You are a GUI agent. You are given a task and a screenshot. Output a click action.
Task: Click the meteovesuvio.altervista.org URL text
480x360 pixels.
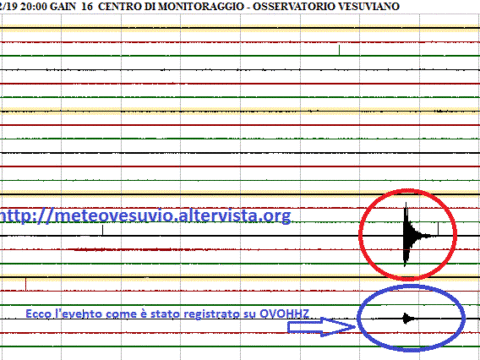click(x=145, y=215)
